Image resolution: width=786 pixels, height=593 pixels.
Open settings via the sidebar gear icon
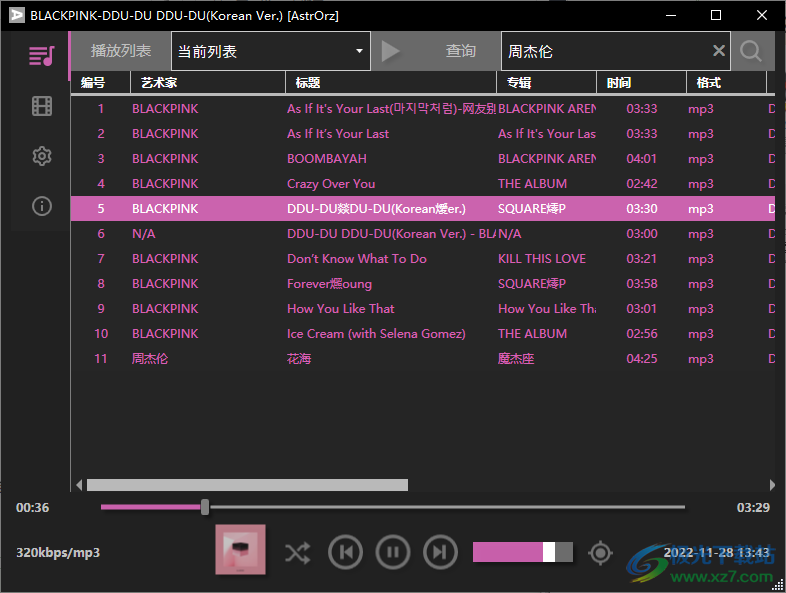[42, 156]
